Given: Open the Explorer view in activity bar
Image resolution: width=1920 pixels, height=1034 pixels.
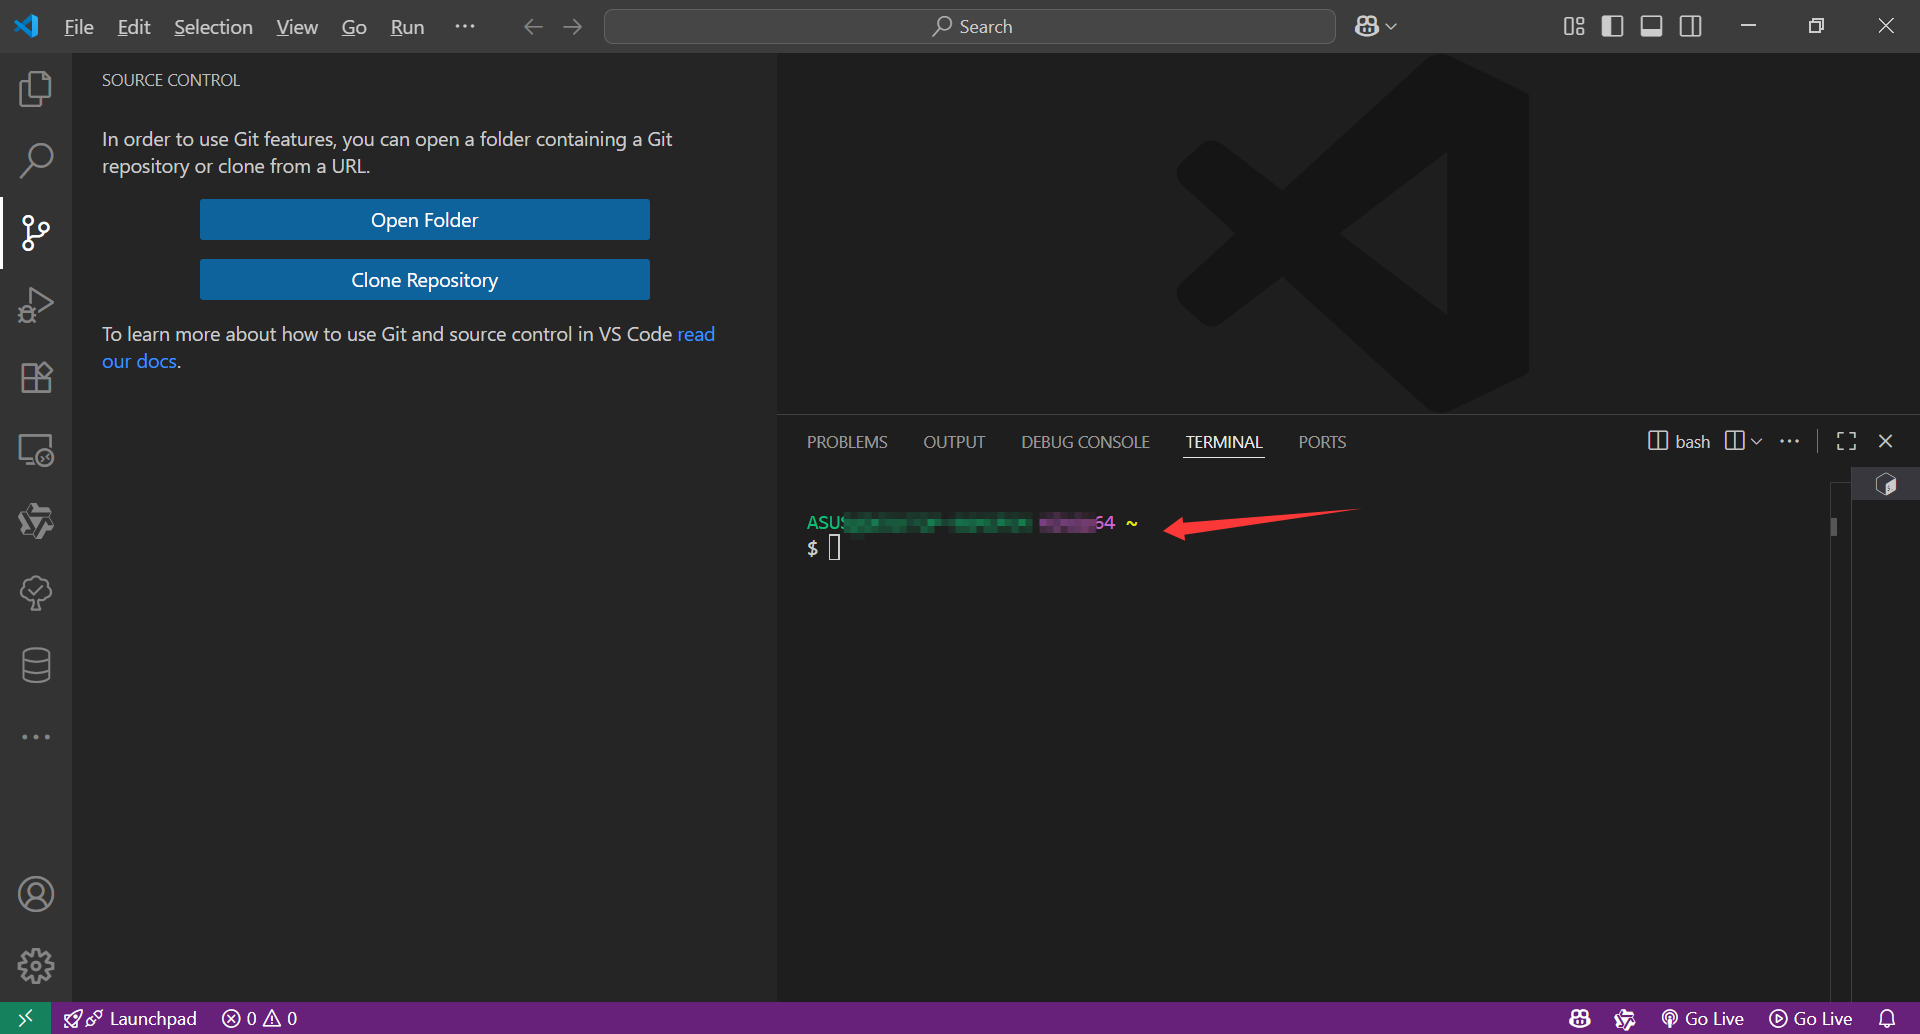Looking at the screenshot, I should coord(36,89).
